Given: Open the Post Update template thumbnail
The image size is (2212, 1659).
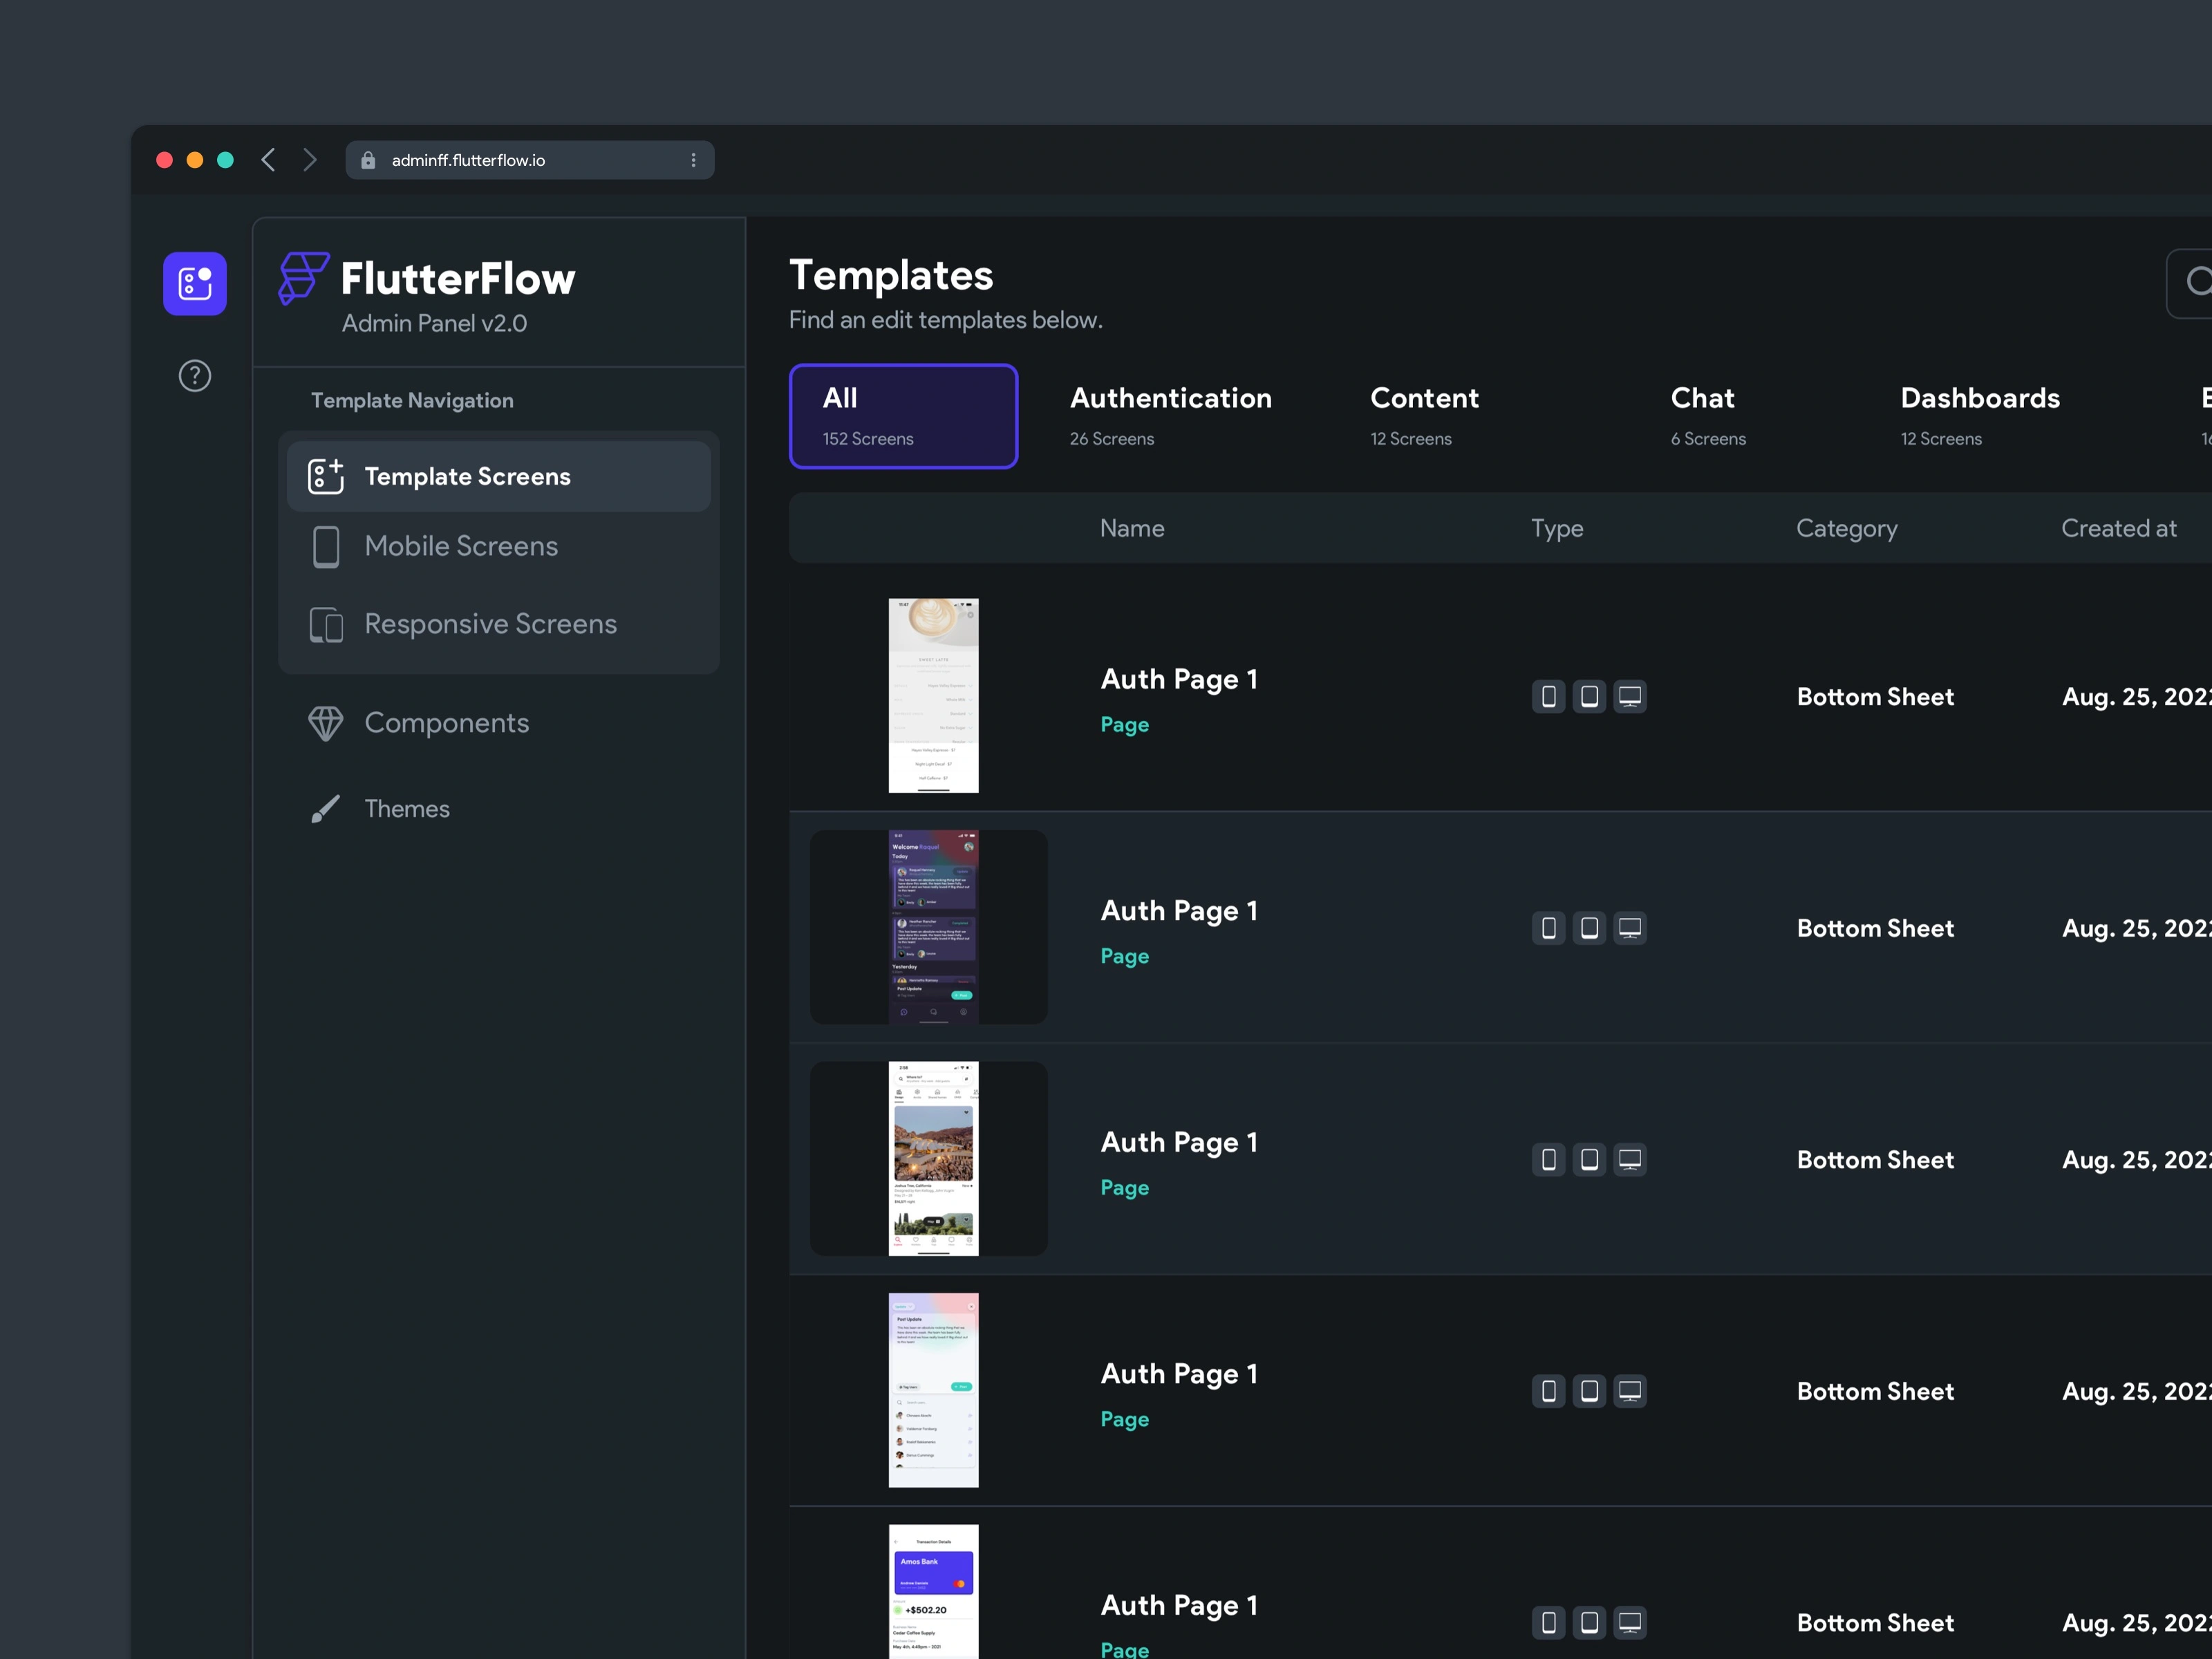Looking at the screenshot, I should (x=933, y=1390).
